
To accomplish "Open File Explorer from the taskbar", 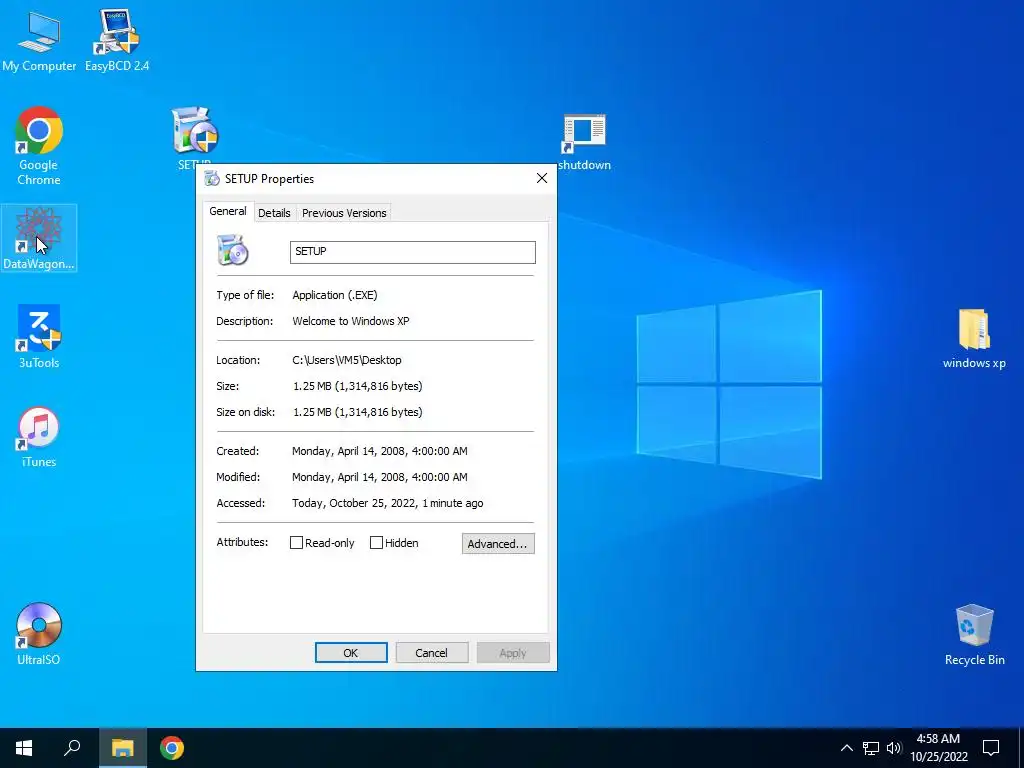I will click(122, 748).
